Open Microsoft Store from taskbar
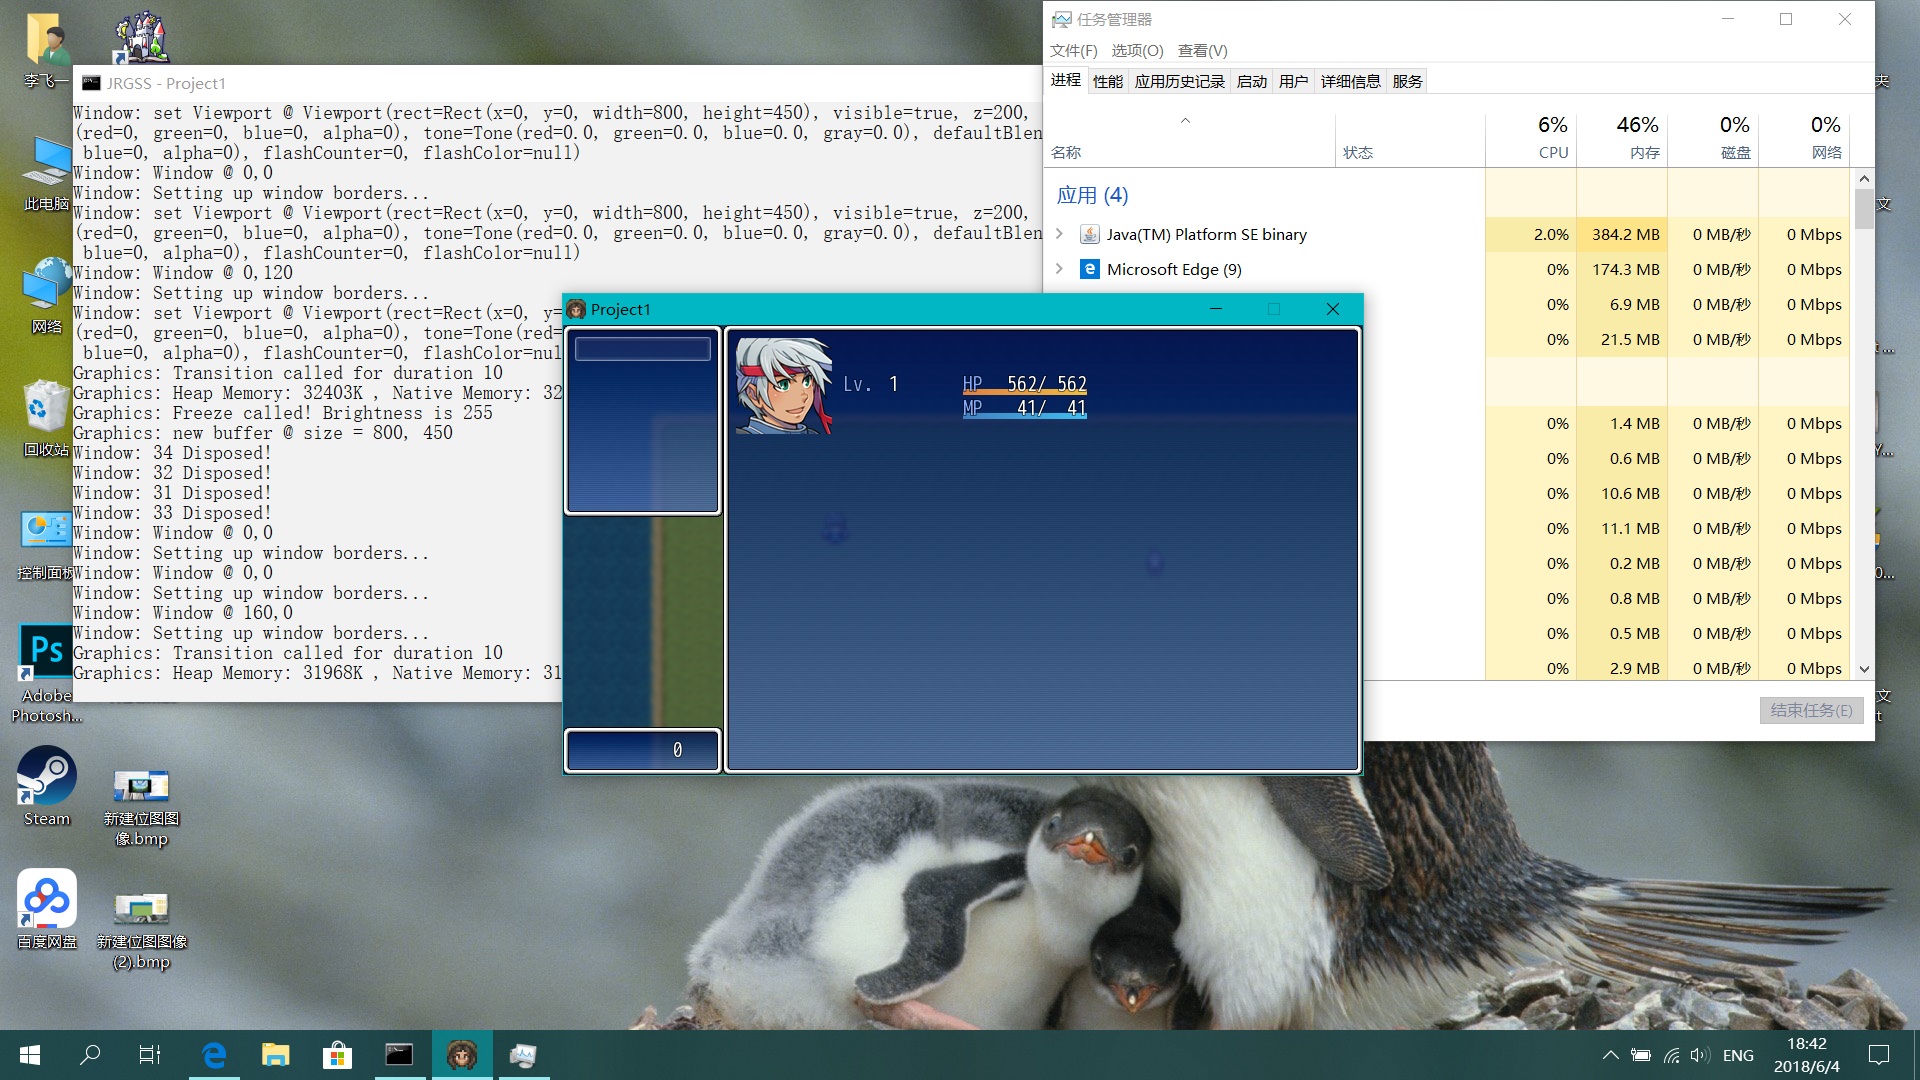Image resolution: width=1920 pixels, height=1080 pixels. (x=337, y=1055)
